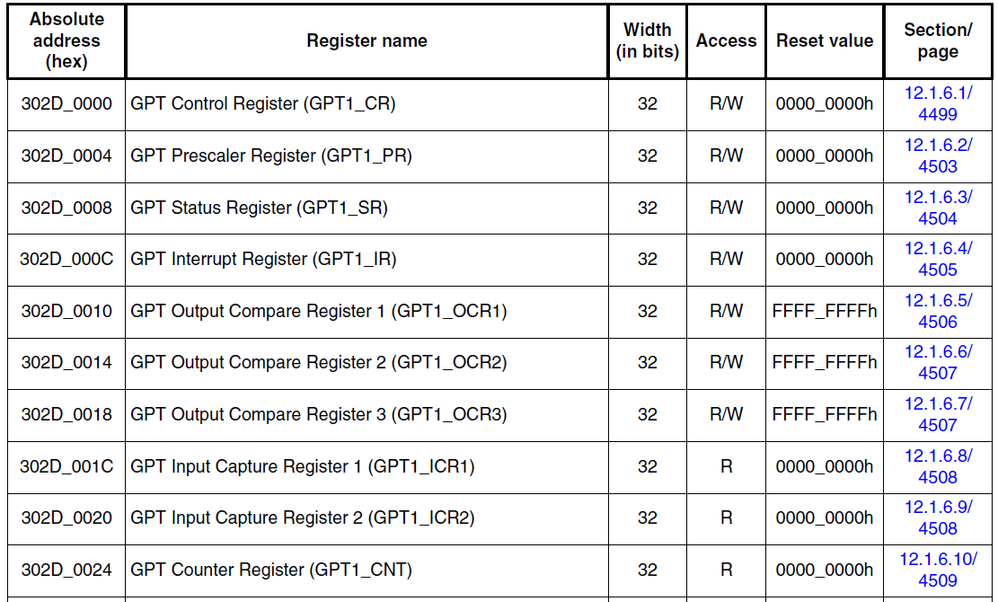Viewport: 998px width, 602px height.
Task: Click the GPT Status Register (GPT1_SR) entry
Action: coord(259,208)
